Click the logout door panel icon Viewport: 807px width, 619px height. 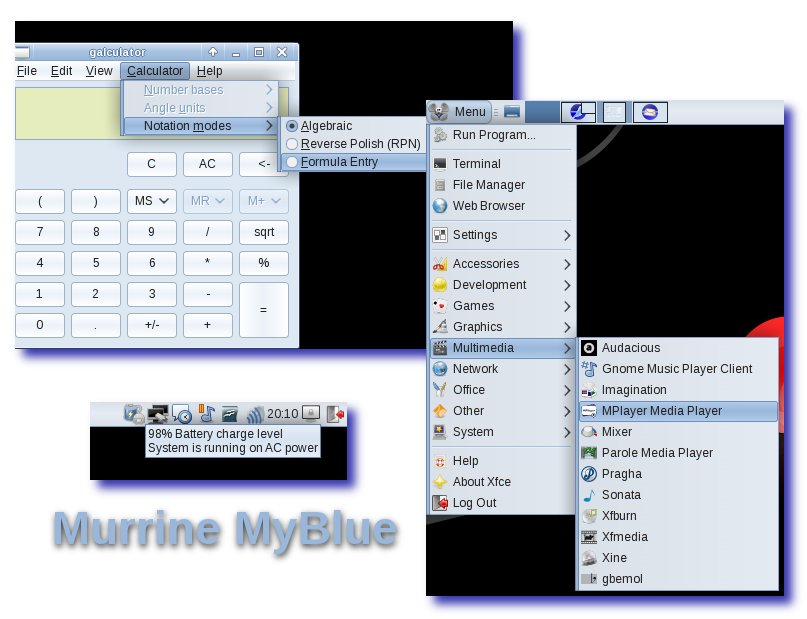click(335, 414)
